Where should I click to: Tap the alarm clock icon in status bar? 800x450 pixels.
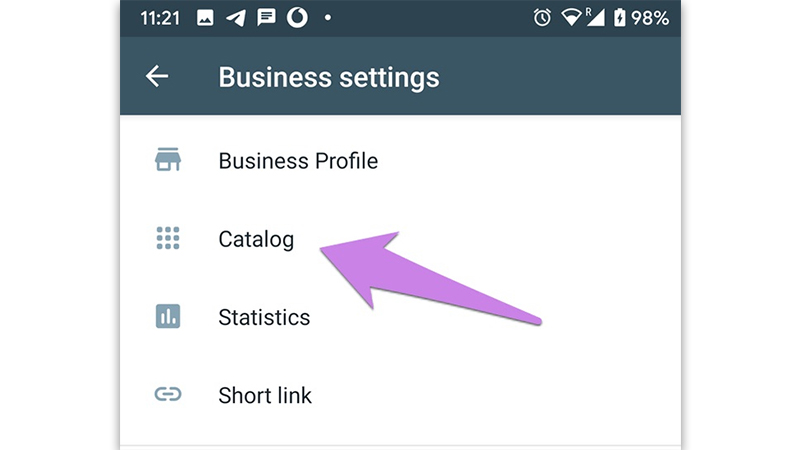pos(542,18)
